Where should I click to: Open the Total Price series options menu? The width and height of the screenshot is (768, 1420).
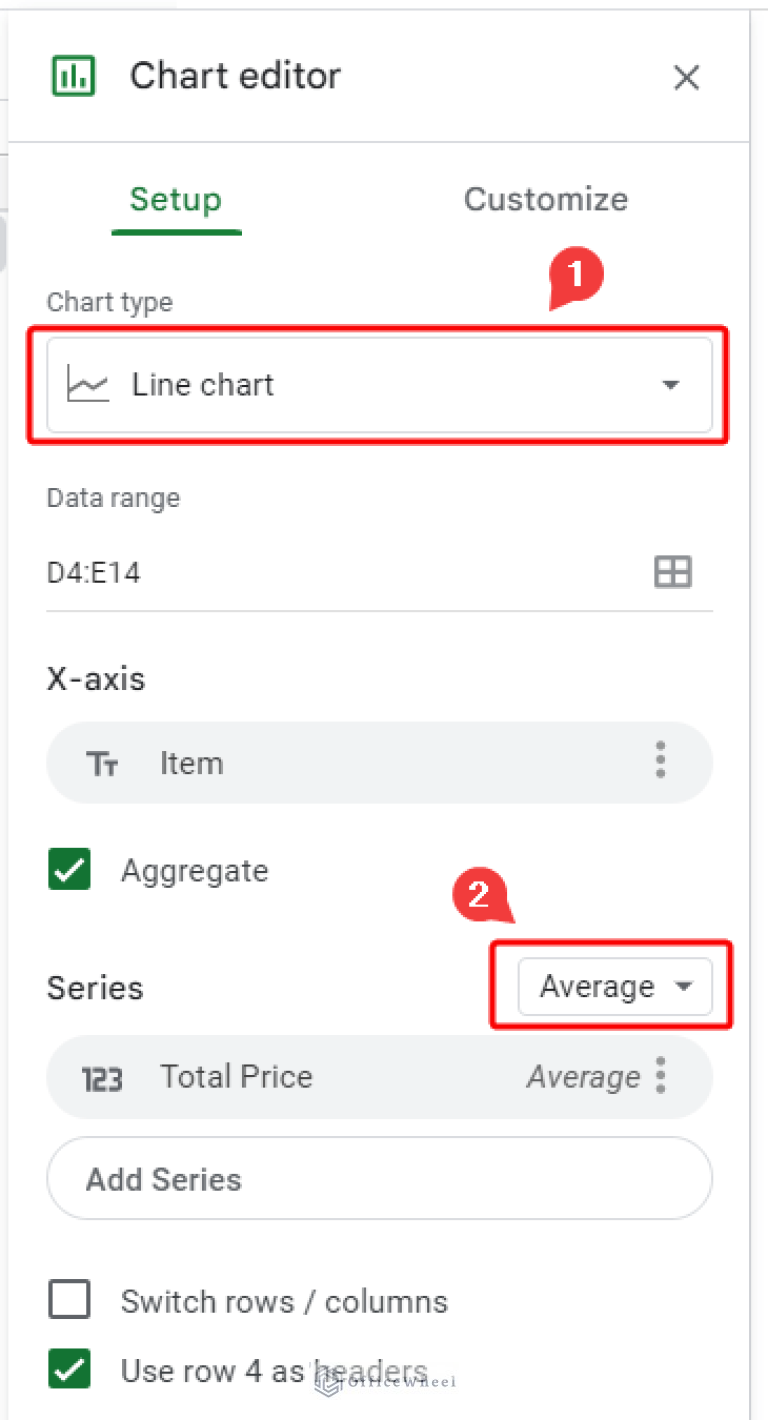[660, 1075]
